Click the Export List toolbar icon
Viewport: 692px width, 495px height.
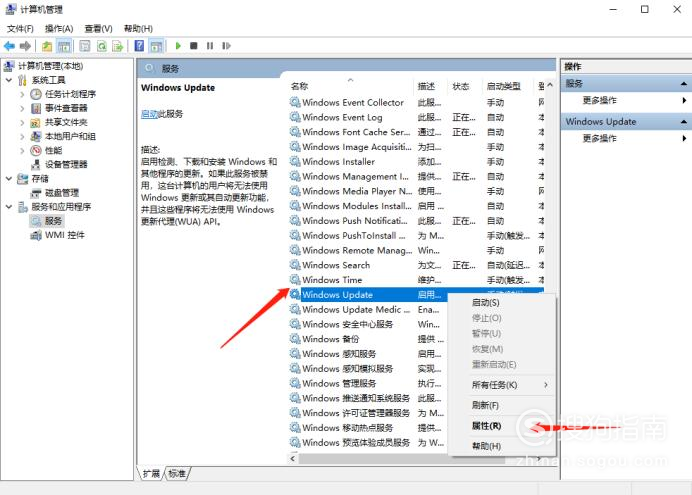118,46
